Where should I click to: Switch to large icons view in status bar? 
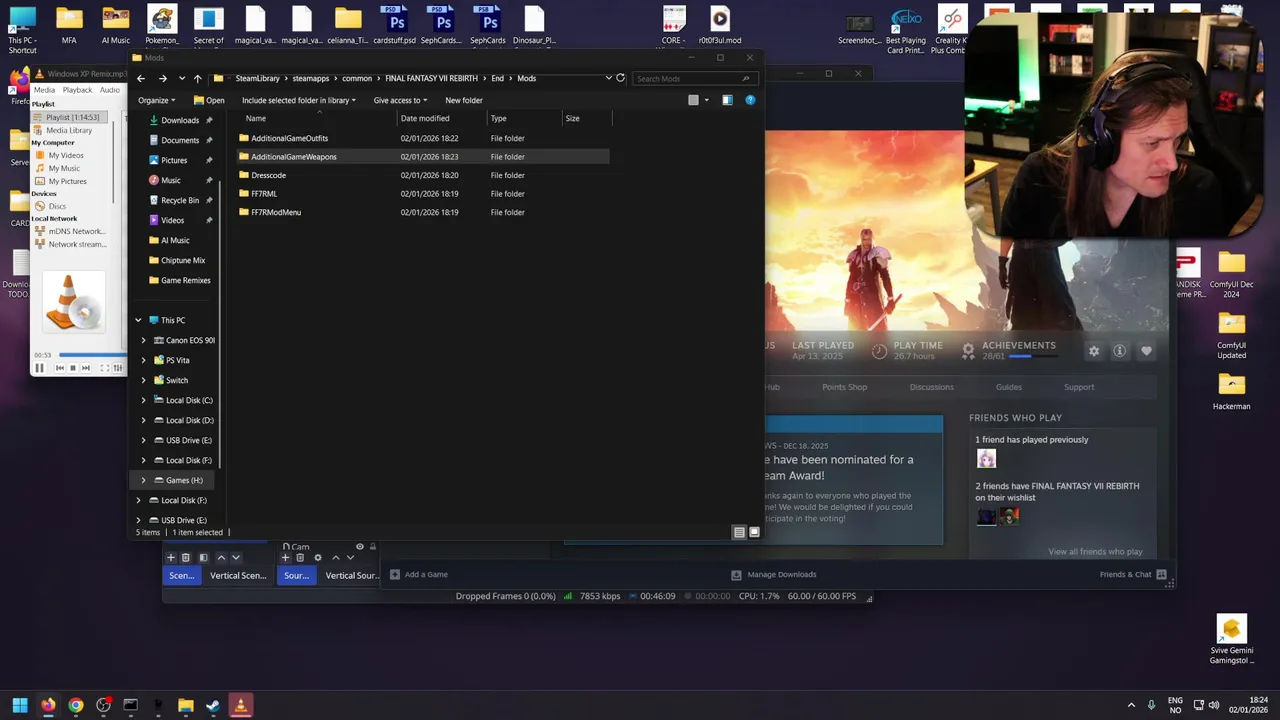point(754,532)
